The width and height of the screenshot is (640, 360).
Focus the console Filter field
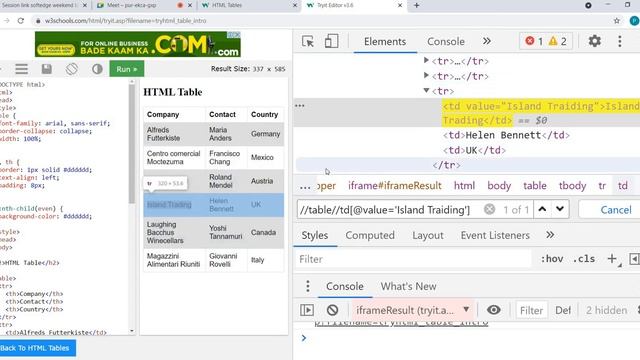point(531,310)
